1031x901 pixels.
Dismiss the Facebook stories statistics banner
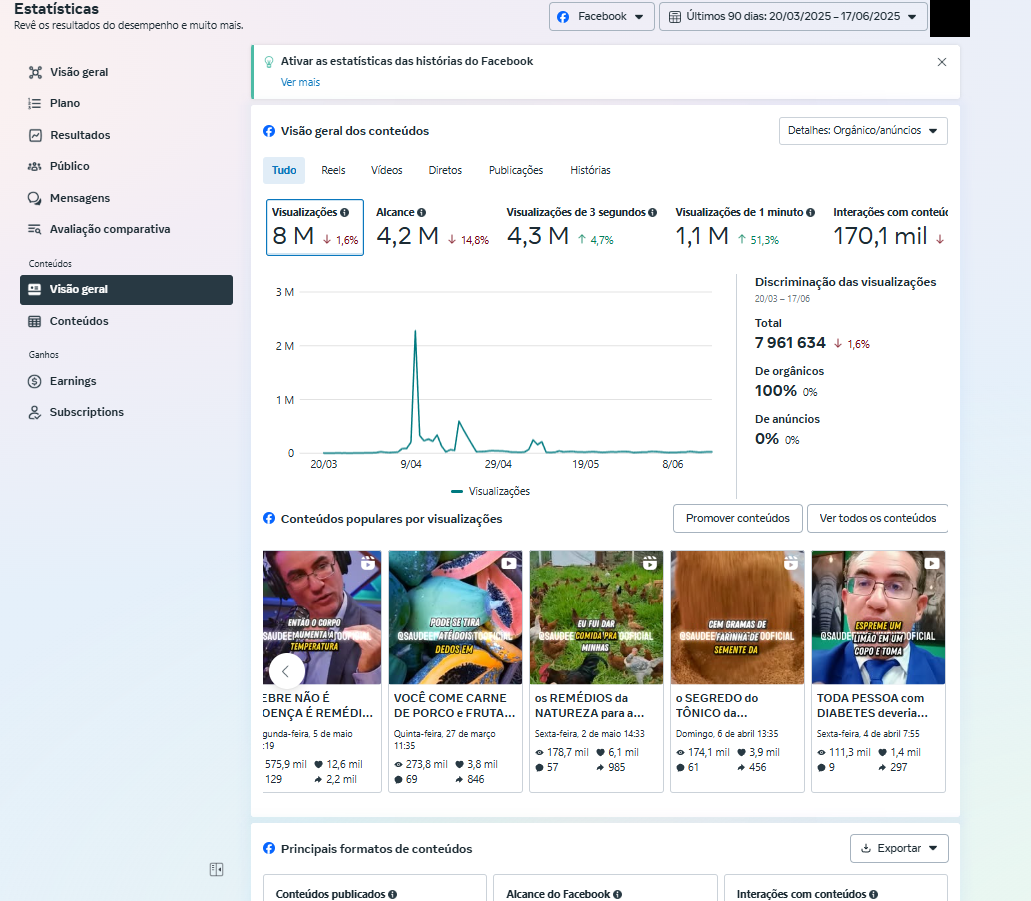pos(942,62)
